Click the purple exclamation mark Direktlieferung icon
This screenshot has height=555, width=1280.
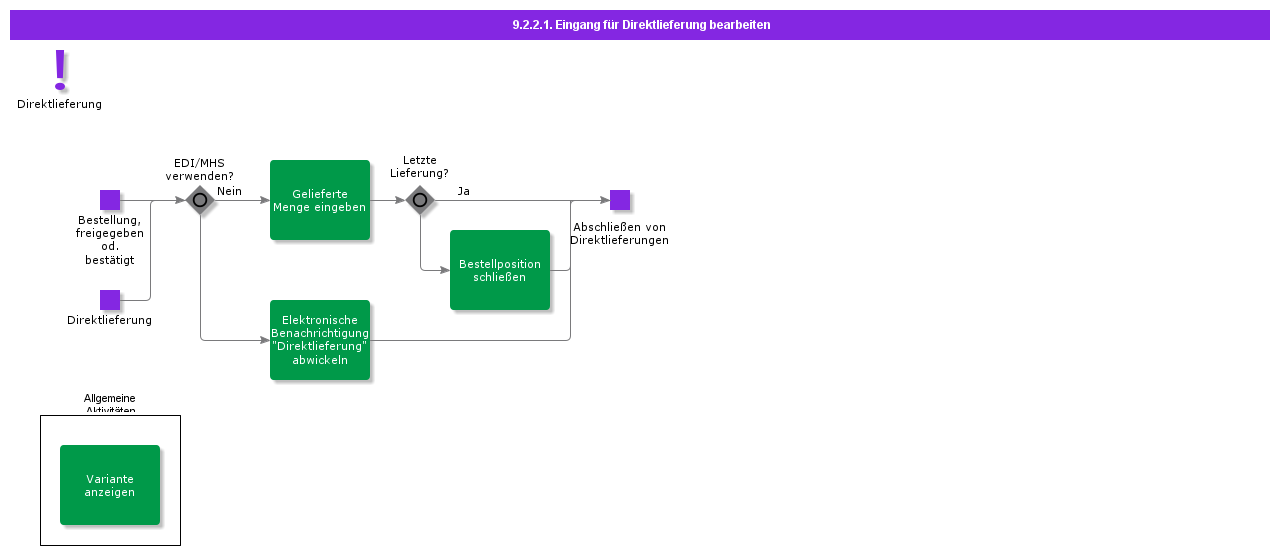click(x=60, y=70)
